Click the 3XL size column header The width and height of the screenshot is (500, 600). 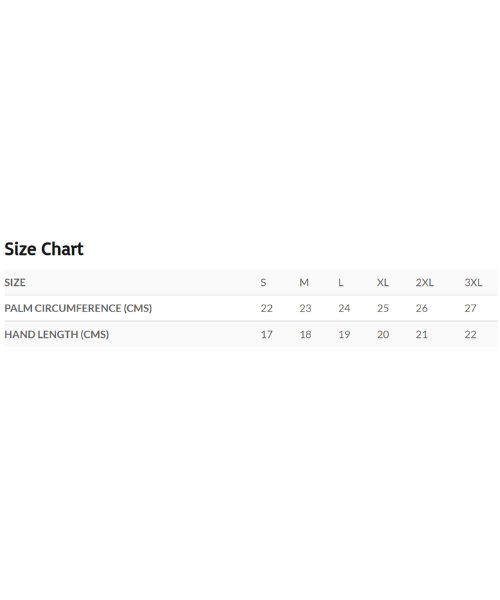pyautogui.click(x=473, y=282)
